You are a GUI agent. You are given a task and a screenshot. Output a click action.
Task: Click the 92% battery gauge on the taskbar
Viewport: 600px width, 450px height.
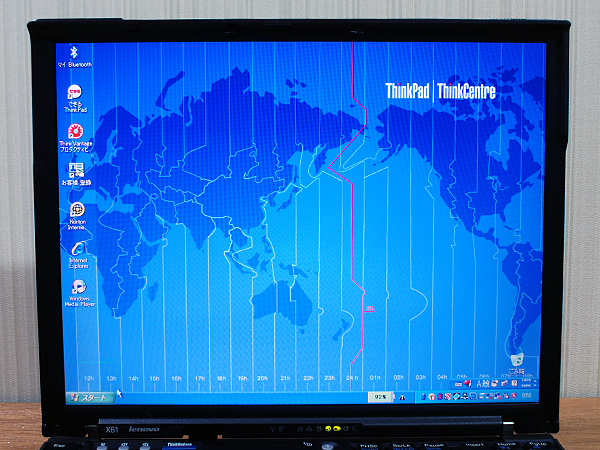(380, 397)
